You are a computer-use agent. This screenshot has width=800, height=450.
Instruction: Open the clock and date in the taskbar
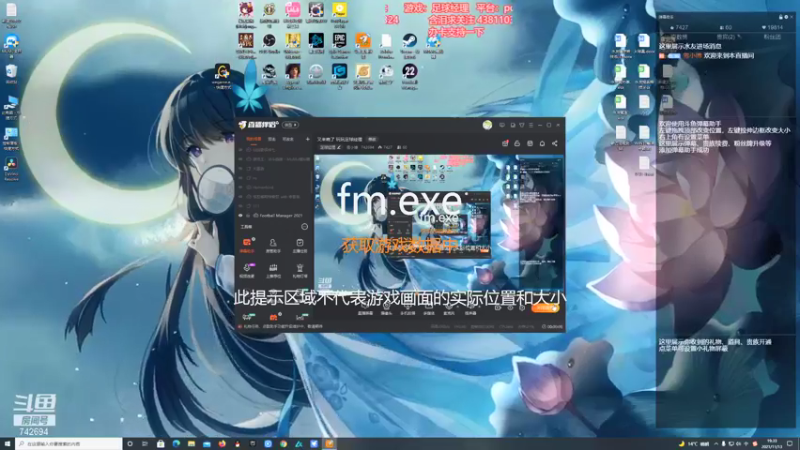click(771, 443)
